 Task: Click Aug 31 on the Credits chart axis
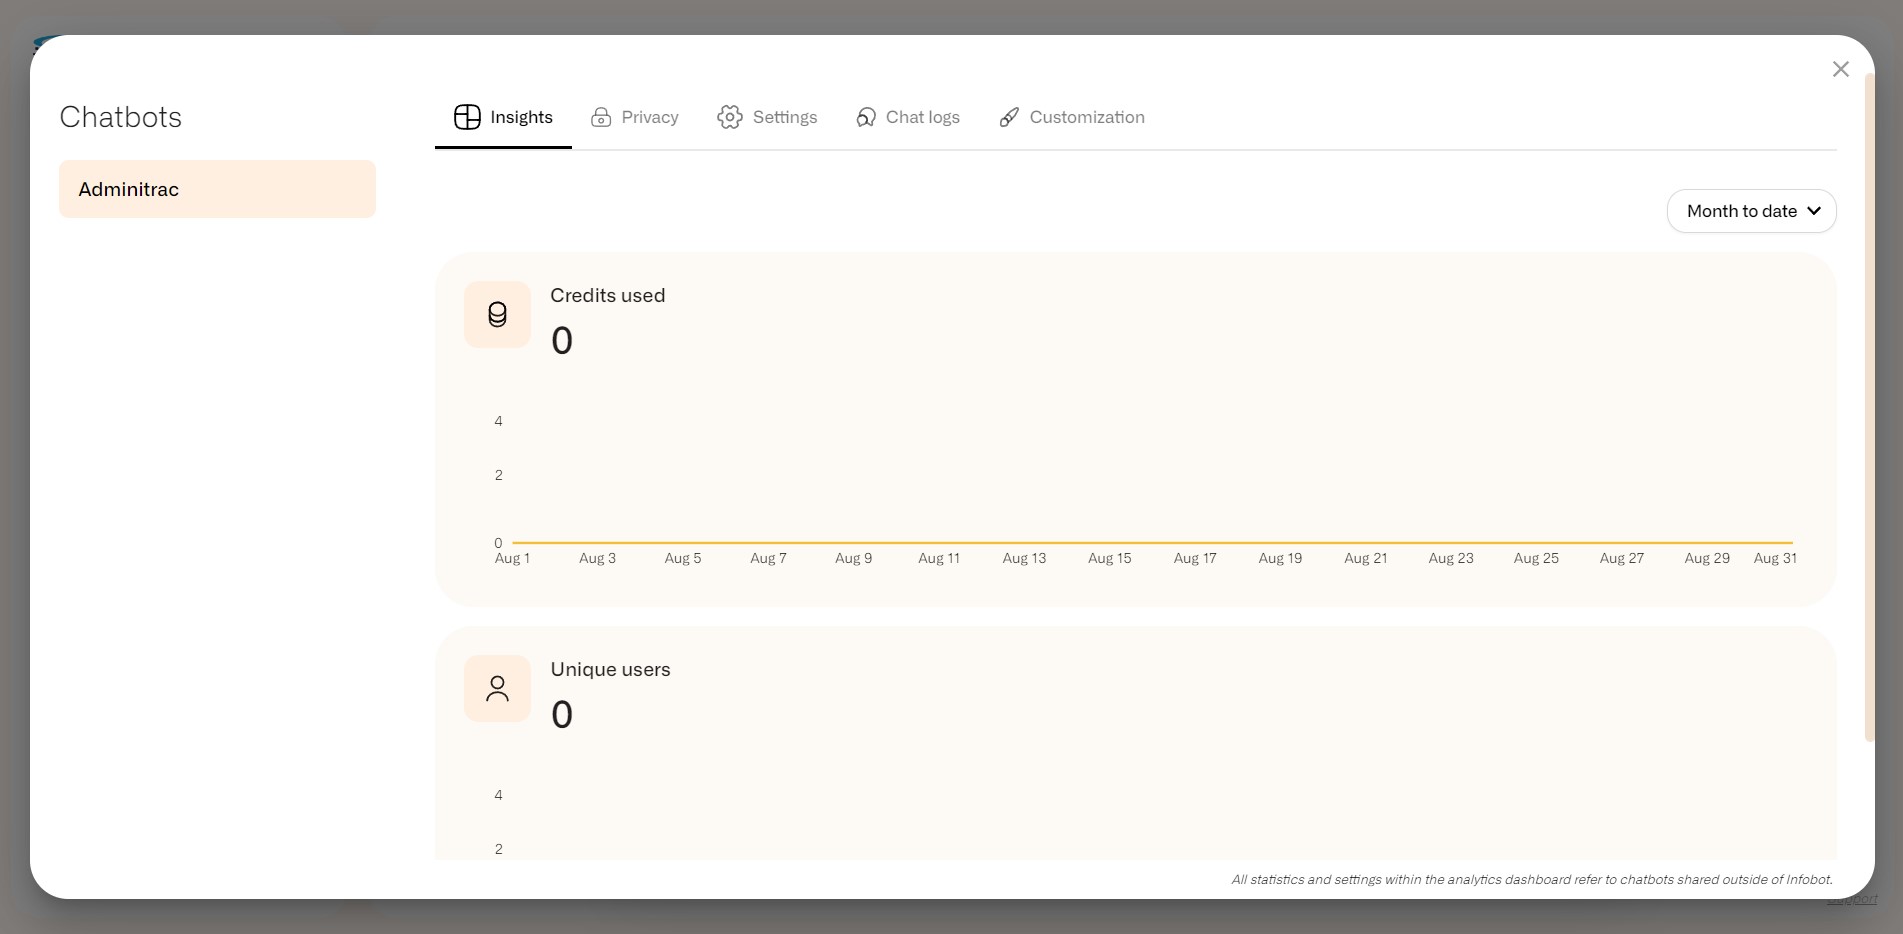coord(1775,558)
